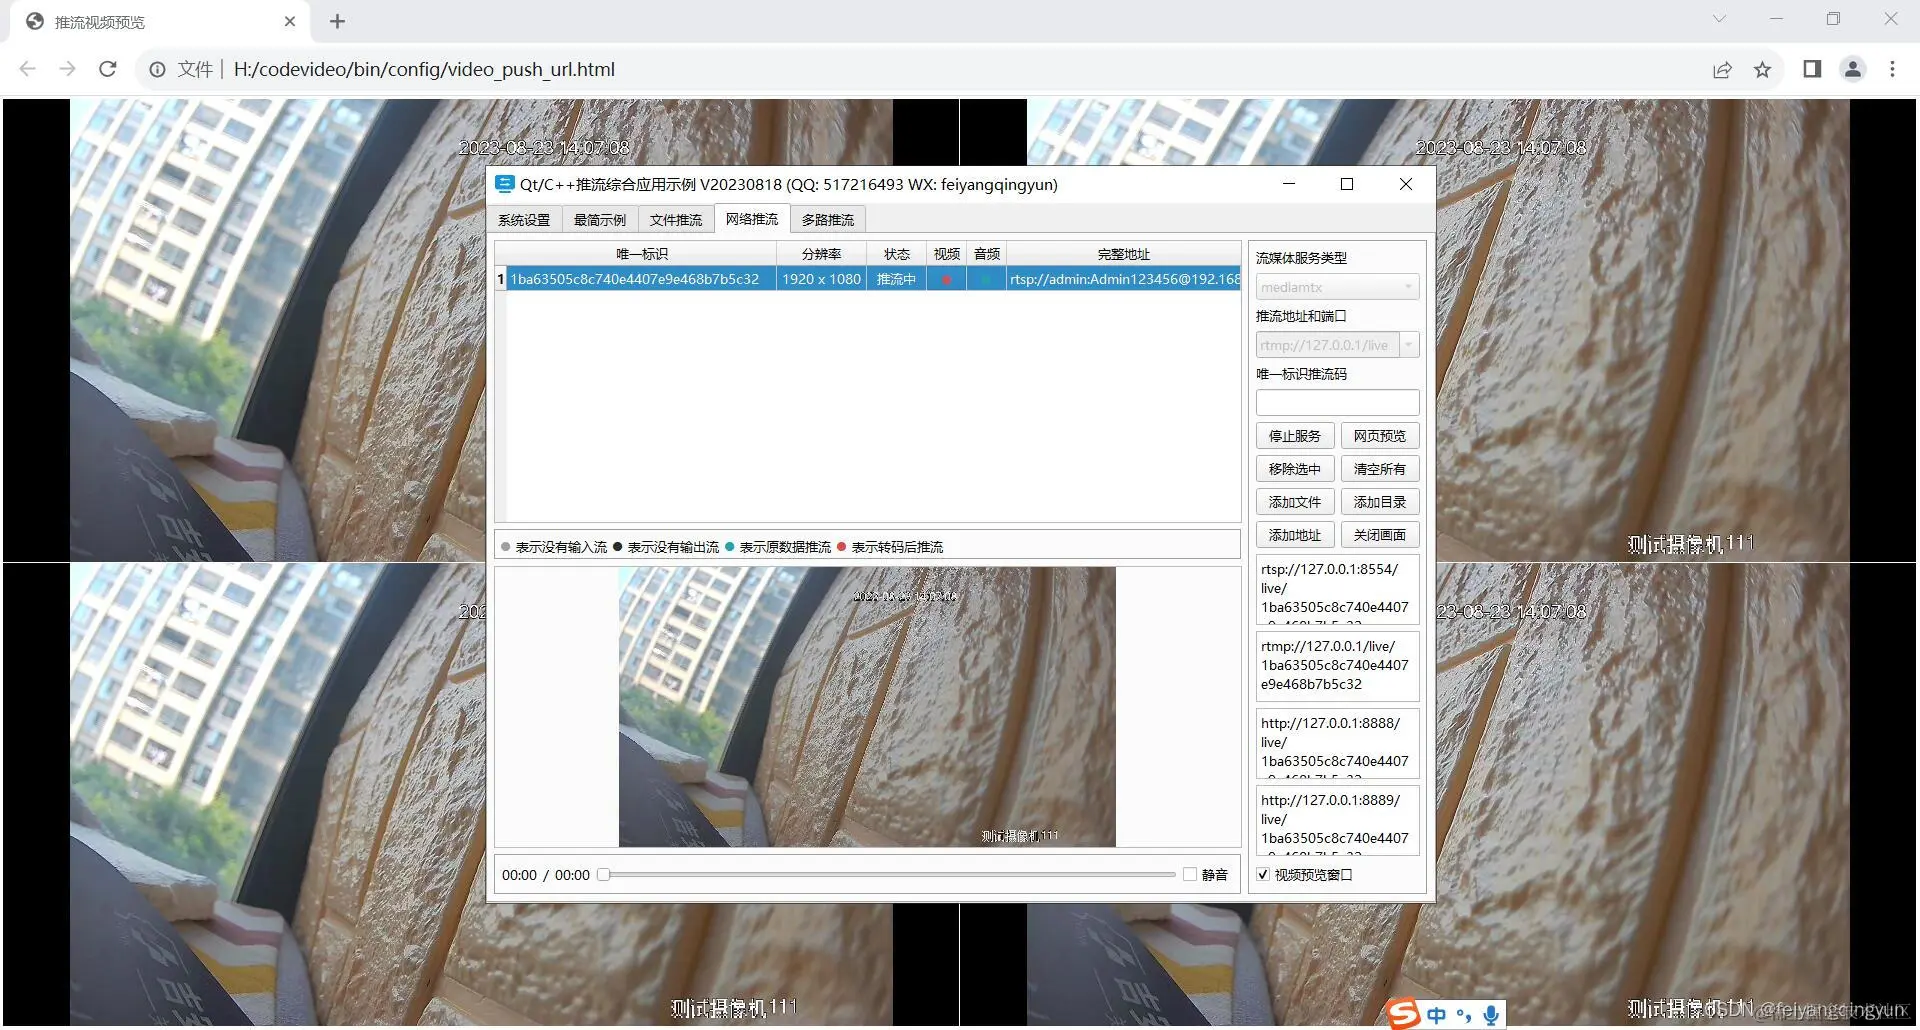The height and width of the screenshot is (1030, 1920).
Task: Click the red video indicator dot in row 1
Action: pos(946,279)
